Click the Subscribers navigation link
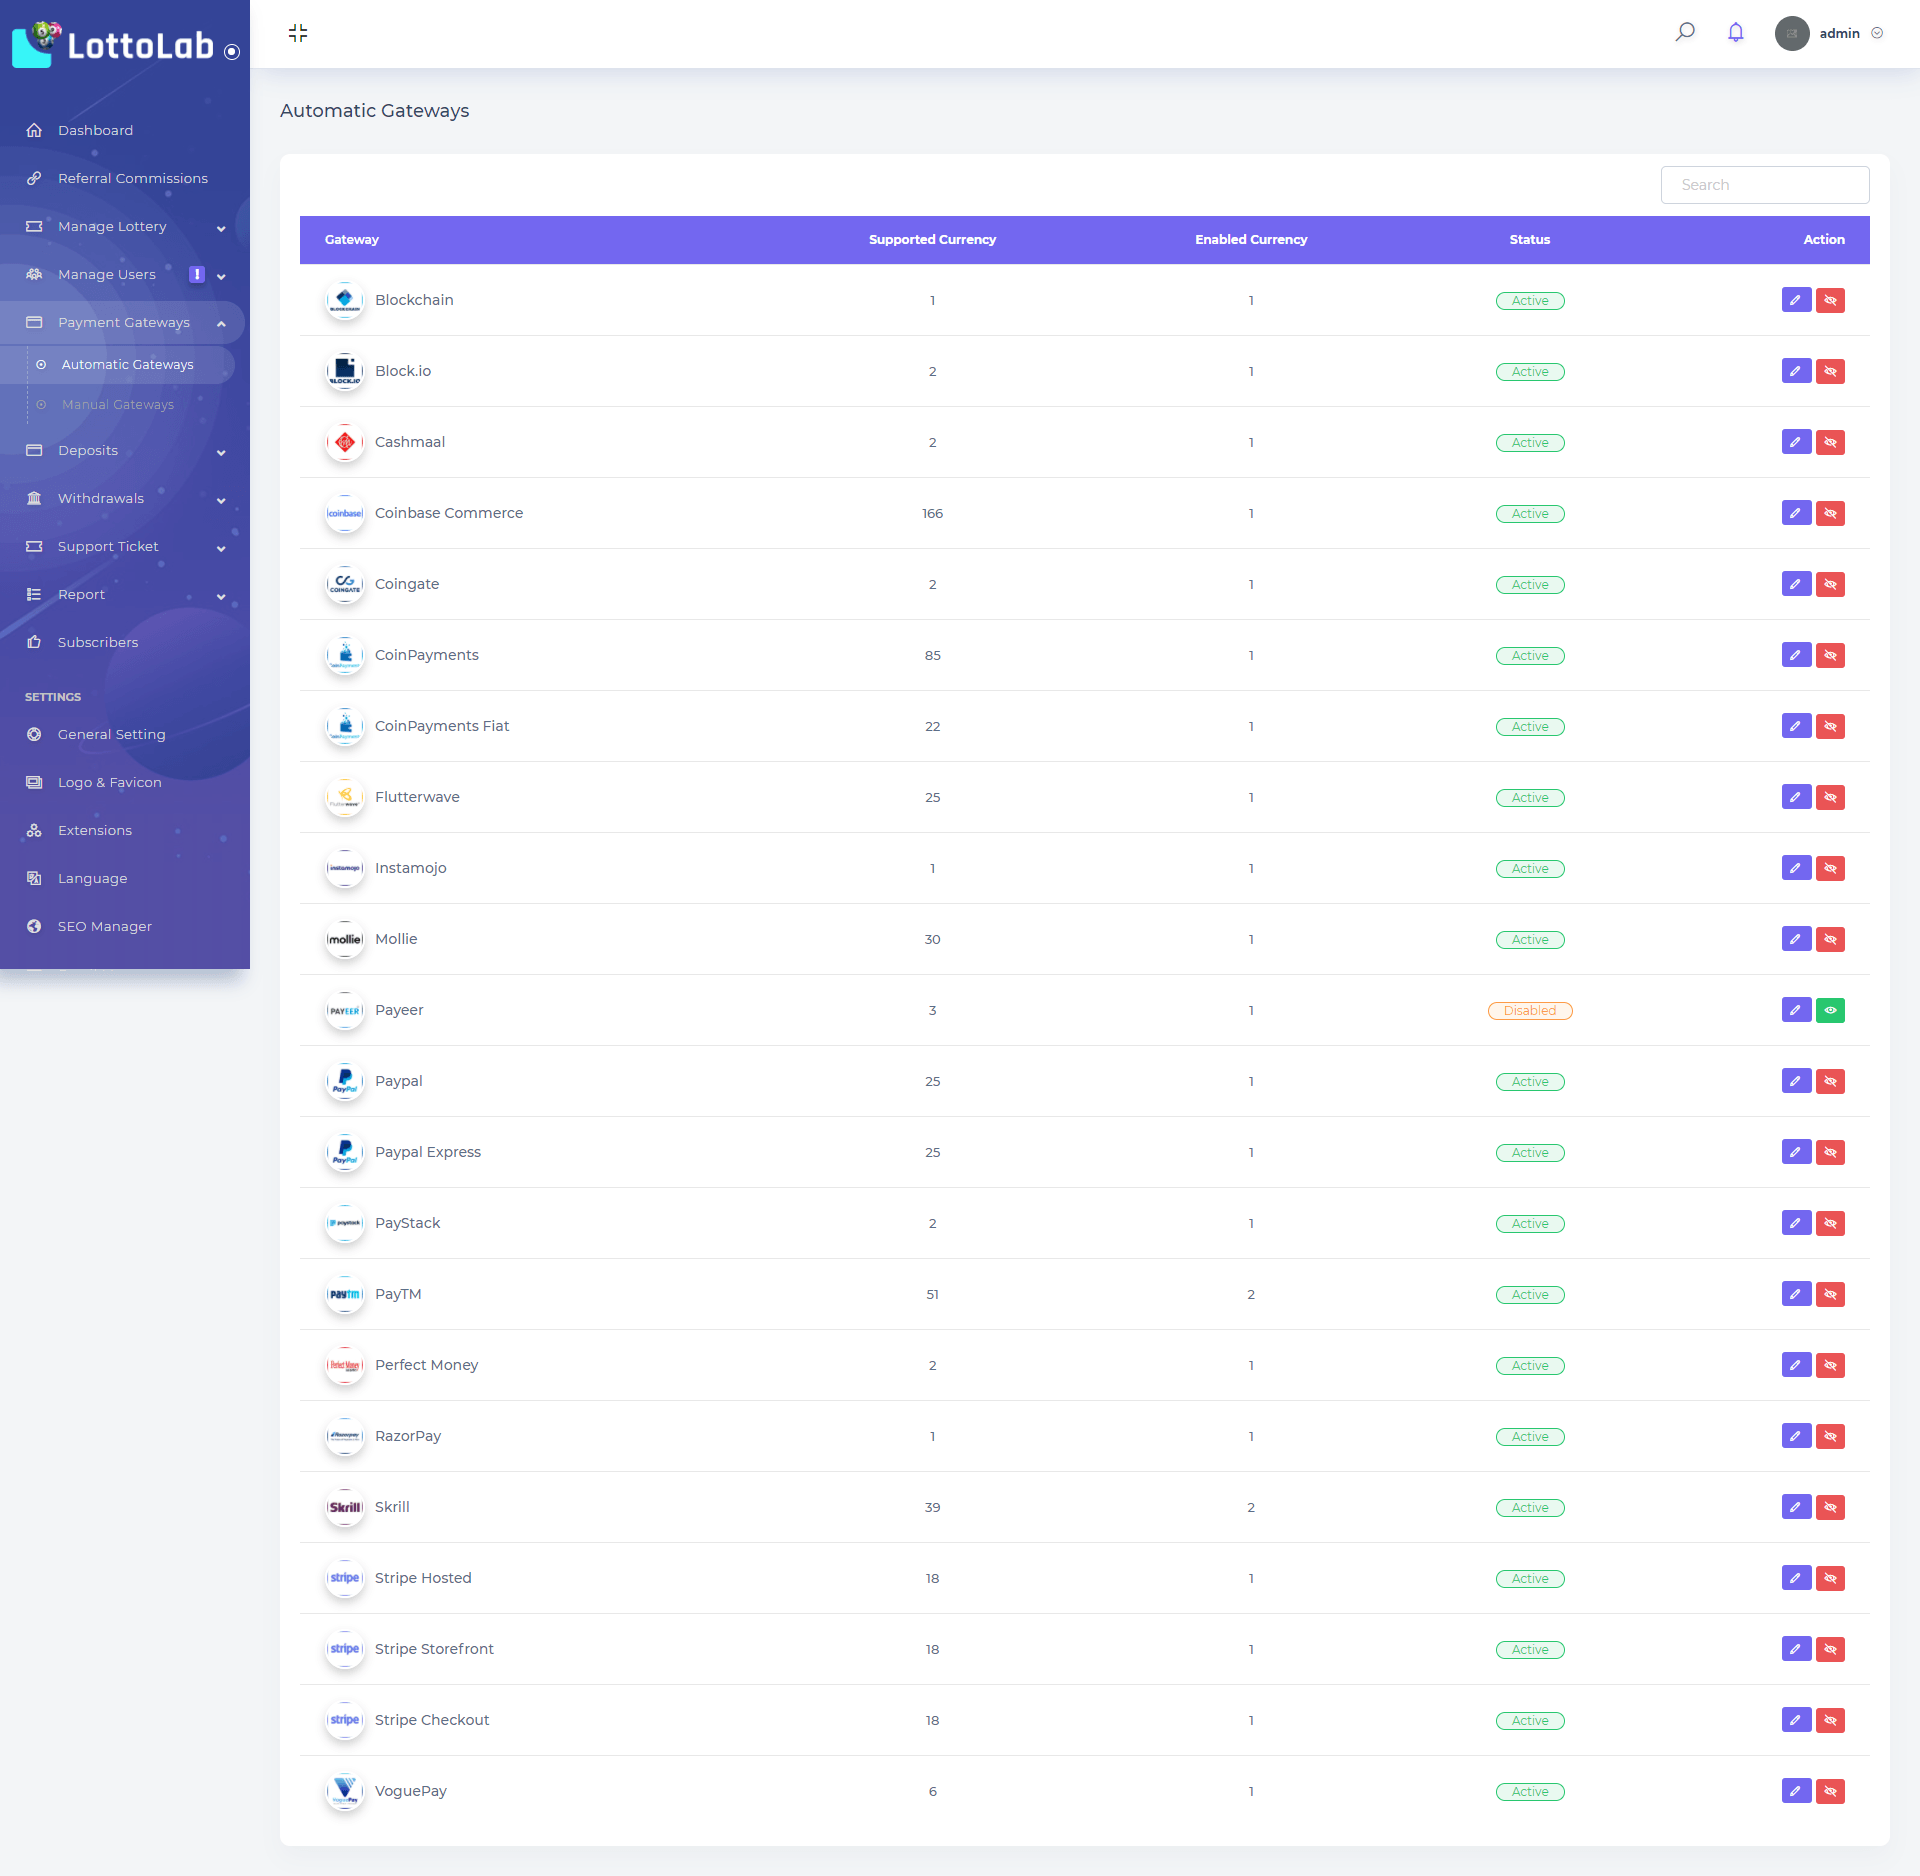The image size is (1920, 1876). [98, 641]
